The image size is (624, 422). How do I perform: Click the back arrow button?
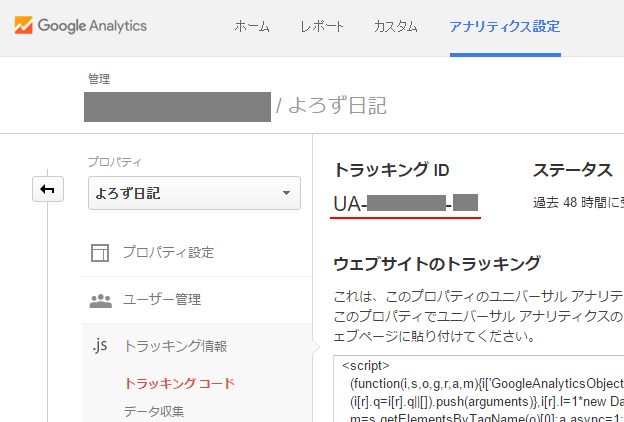tap(48, 189)
